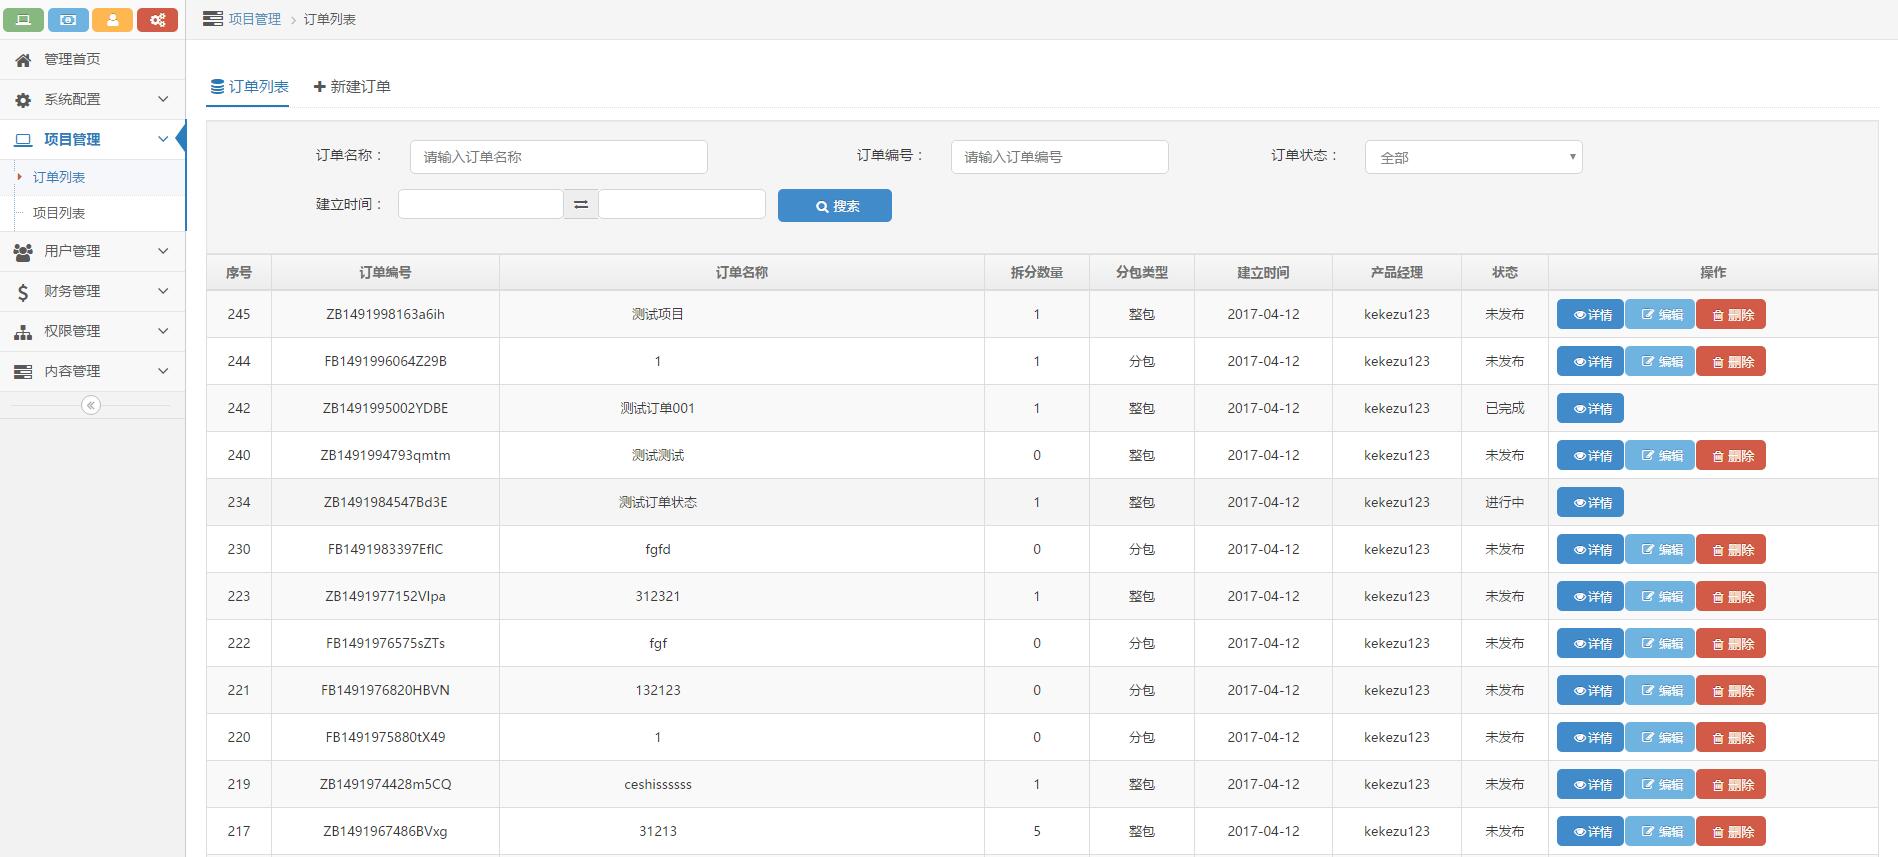Click the 项目管理 breadcrumb link

pyautogui.click(x=254, y=19)
